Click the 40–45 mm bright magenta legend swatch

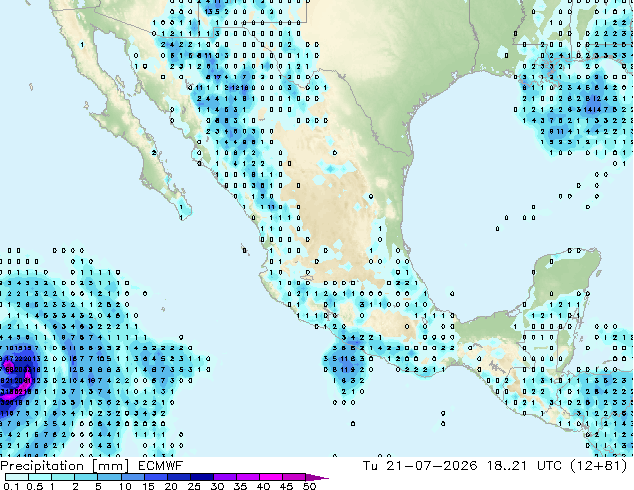[271, 477]
